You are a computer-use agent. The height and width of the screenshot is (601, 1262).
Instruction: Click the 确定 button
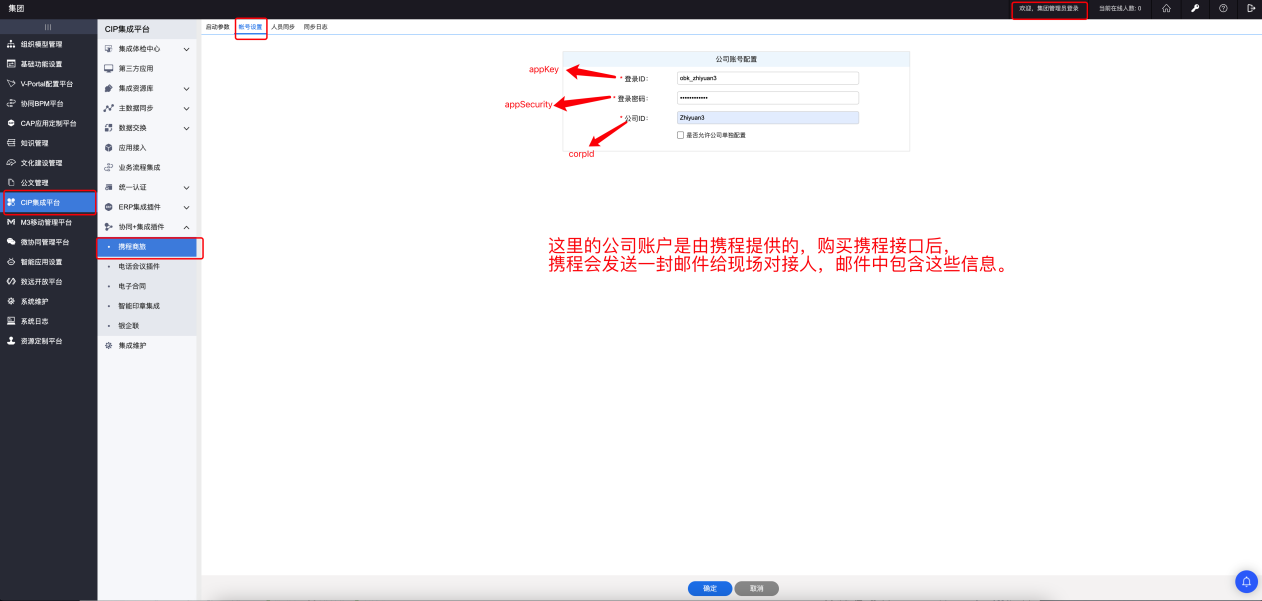click(x=710, y=589)
